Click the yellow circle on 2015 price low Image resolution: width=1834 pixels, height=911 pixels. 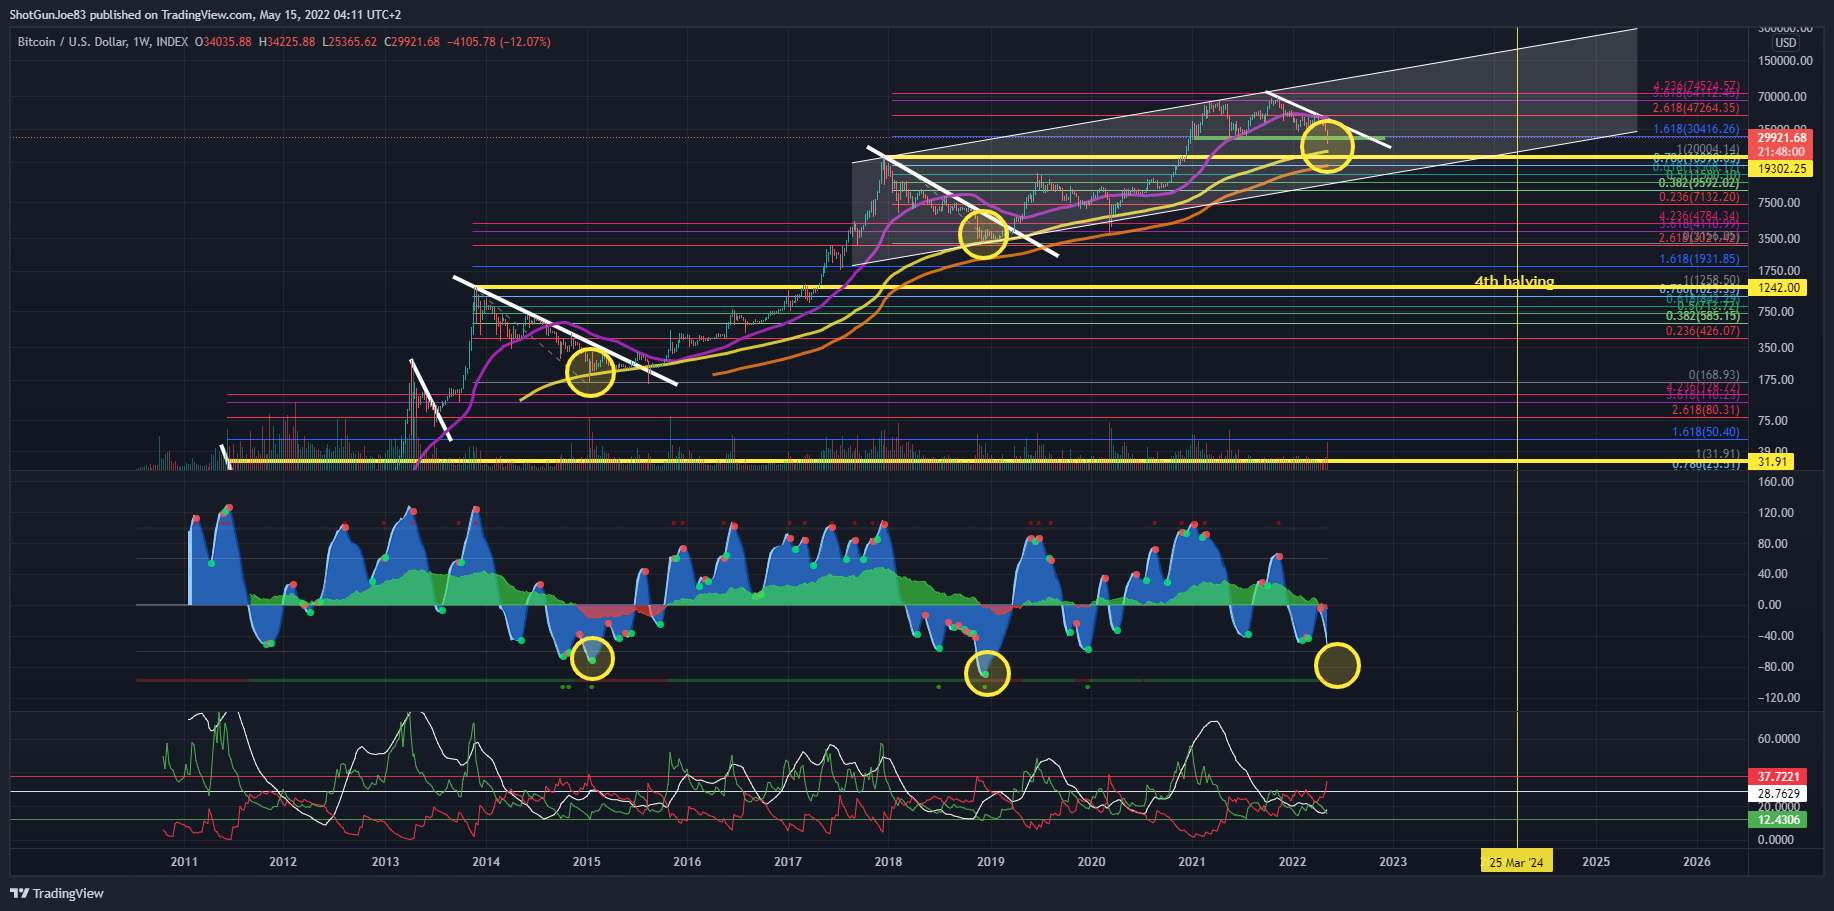[590, 372]
